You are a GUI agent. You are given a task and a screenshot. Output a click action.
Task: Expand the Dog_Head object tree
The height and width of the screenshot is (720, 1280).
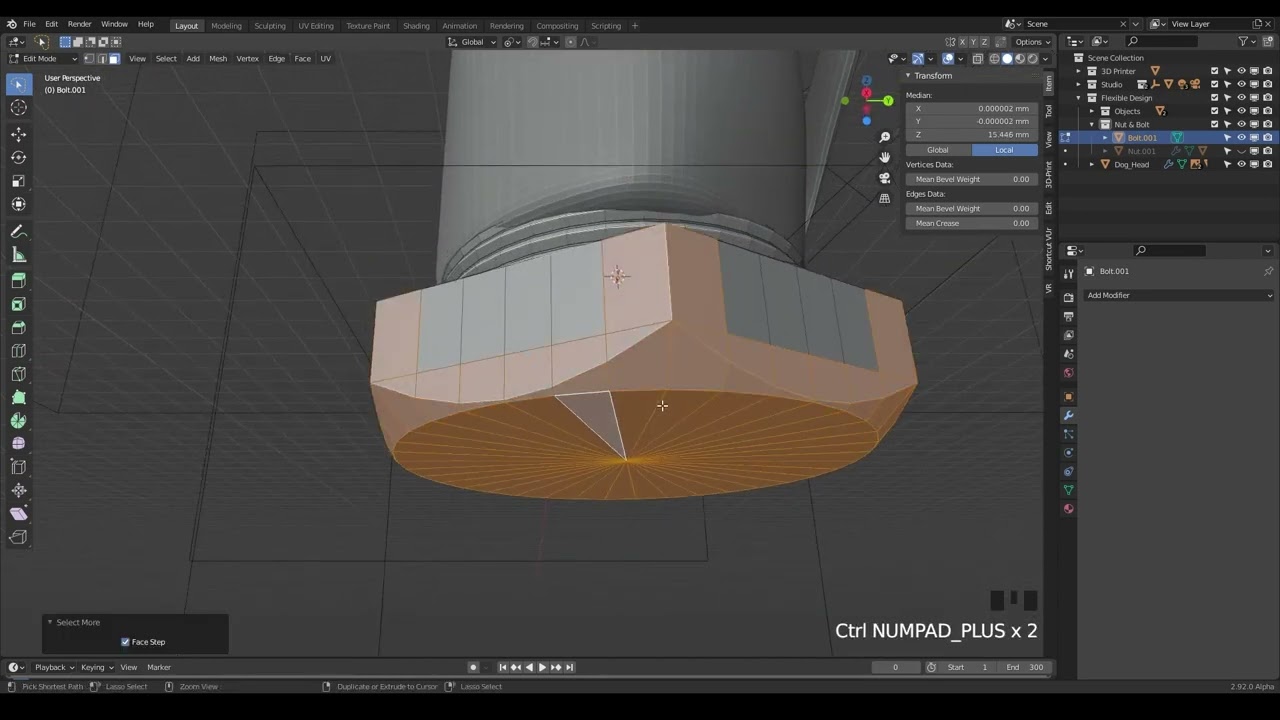tap(1092, 164)
